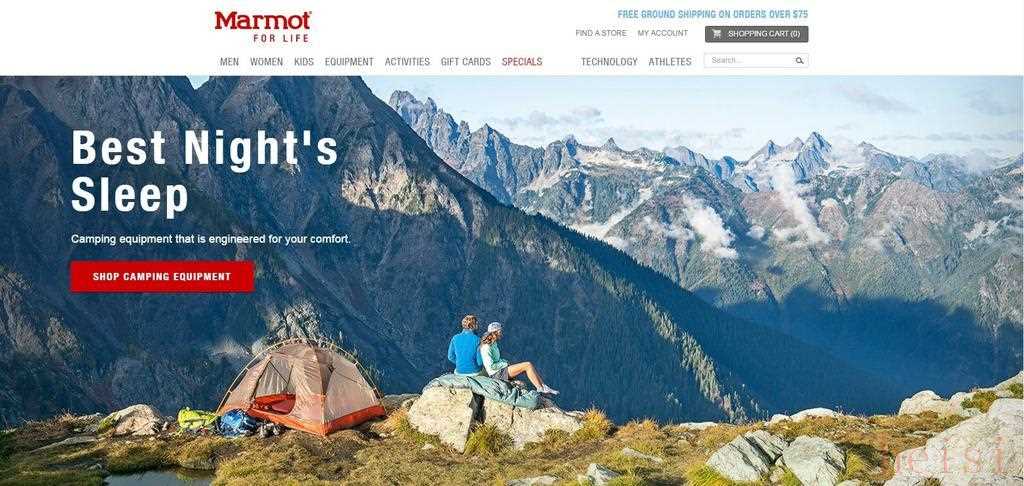Focus the Search input field
The width and height of the screenshot is (1024, 486).
pos(749,61)
